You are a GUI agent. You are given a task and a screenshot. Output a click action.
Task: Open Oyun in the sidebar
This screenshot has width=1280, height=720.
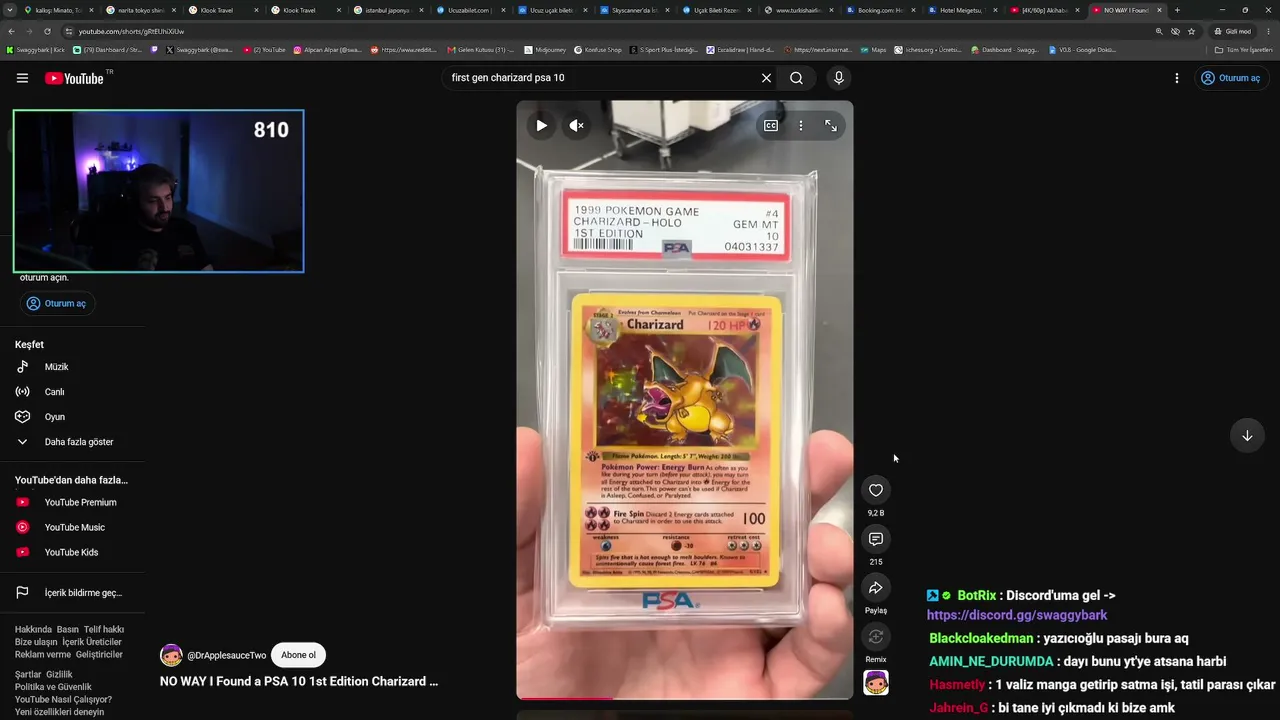coord(54,417)
